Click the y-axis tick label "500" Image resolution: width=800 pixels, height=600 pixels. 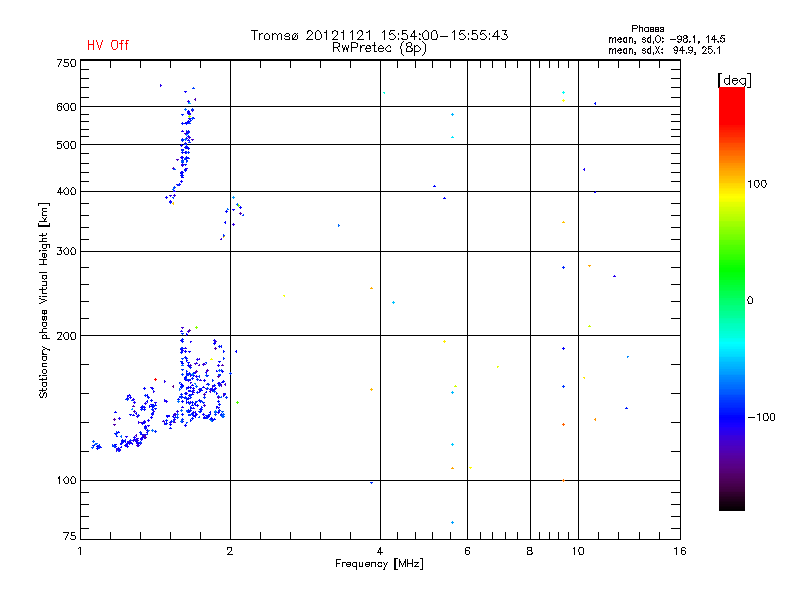(66, 145)
